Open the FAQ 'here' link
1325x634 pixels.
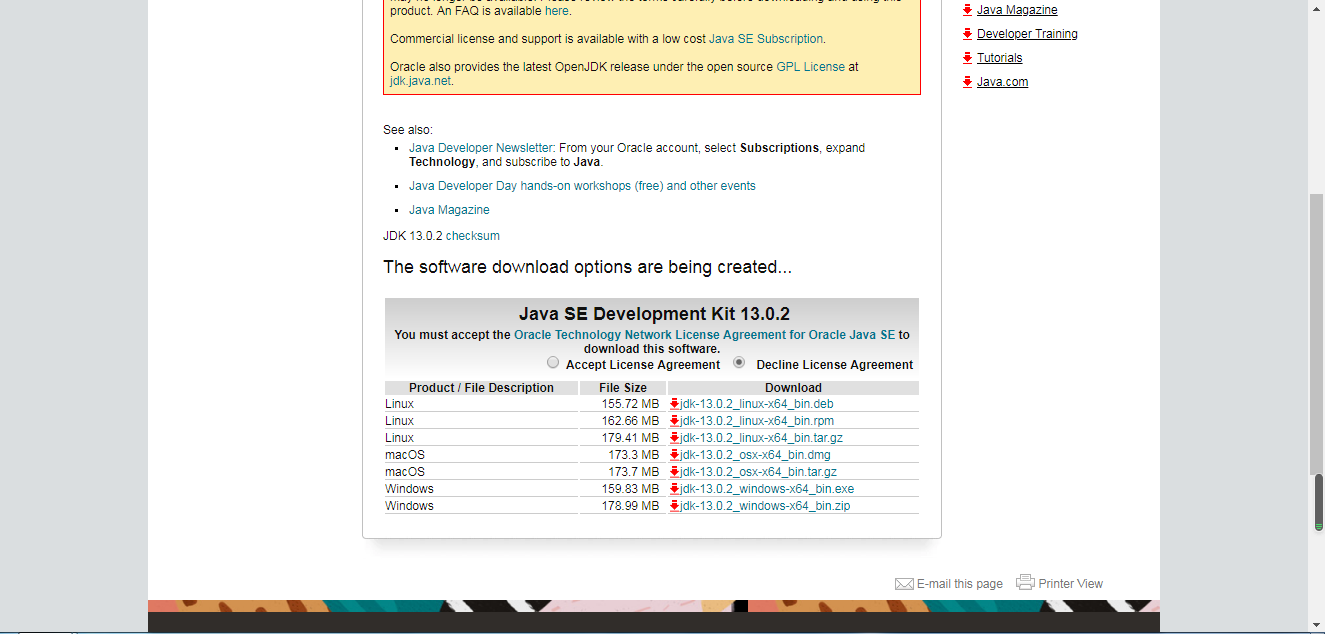(x=557, y=11)
